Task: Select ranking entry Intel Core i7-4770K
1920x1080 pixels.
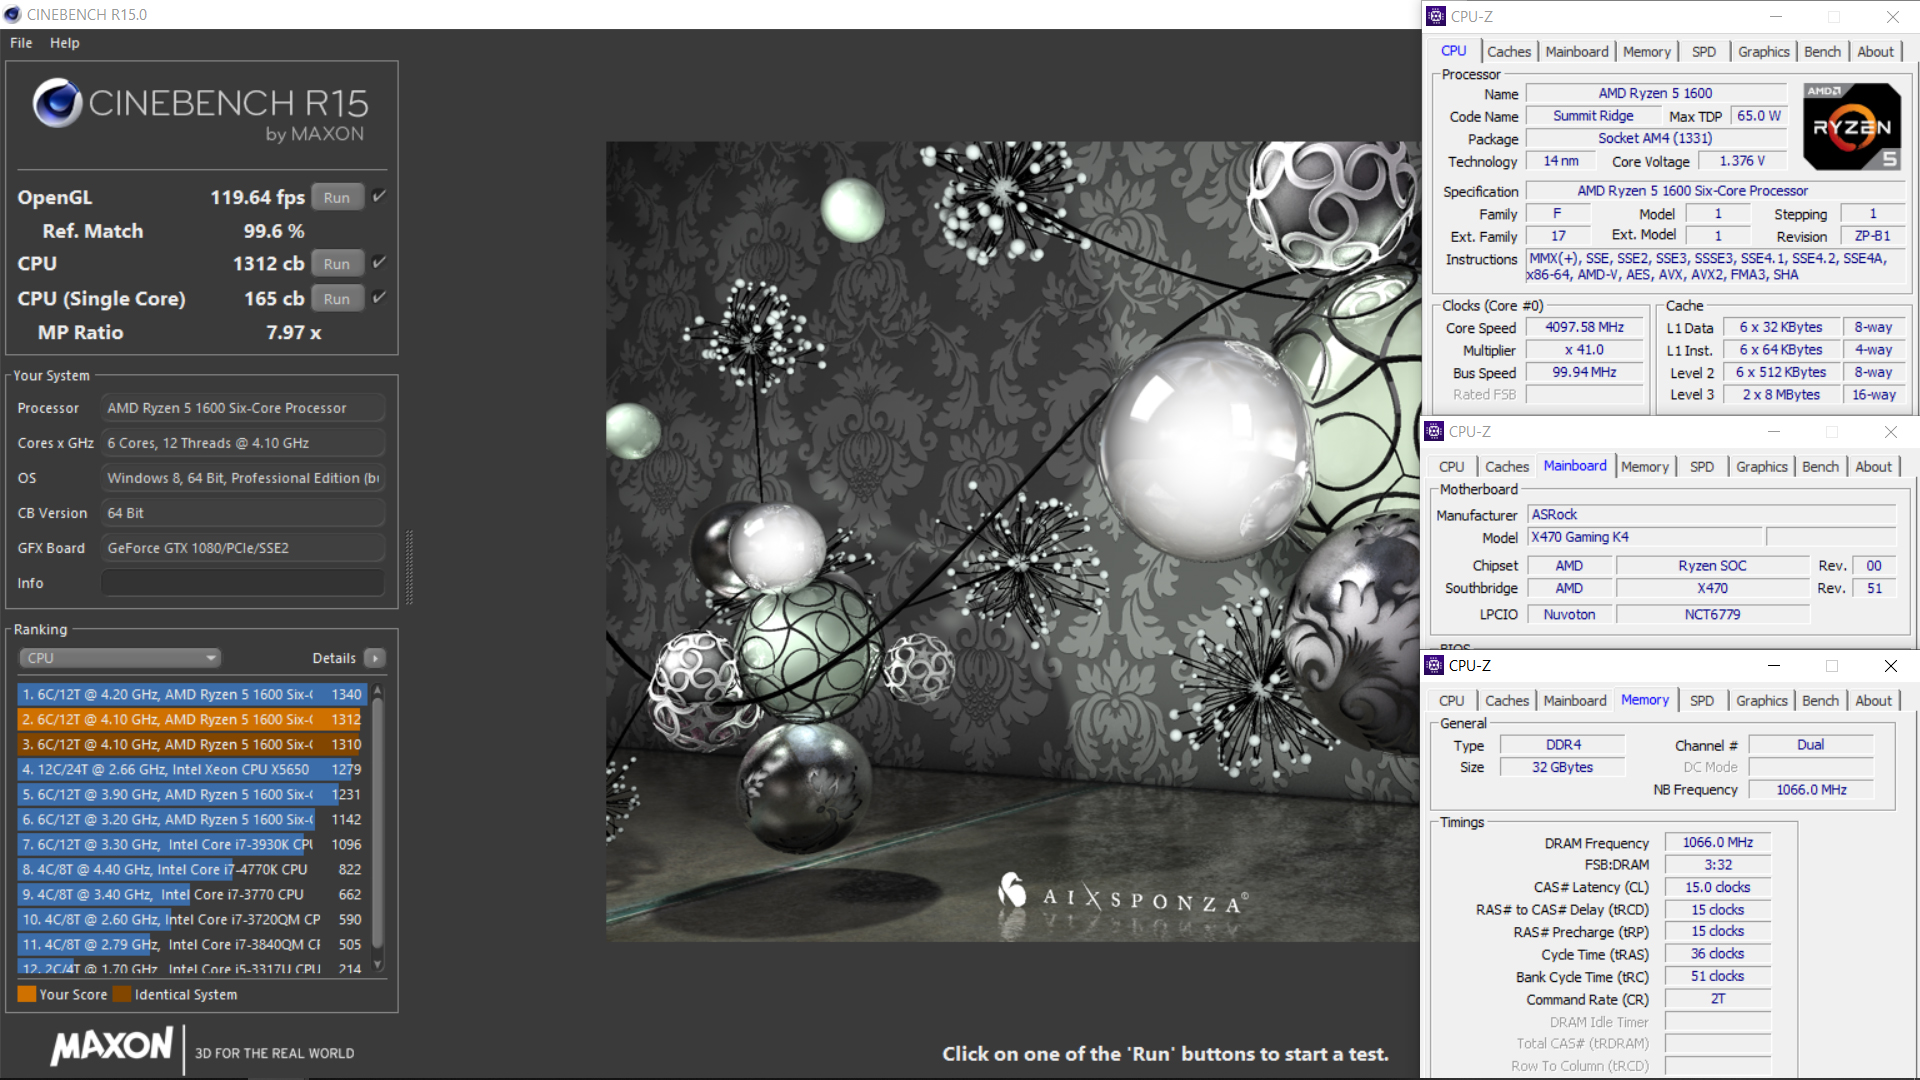Action: pyautogui.click(x=190, y=869)
